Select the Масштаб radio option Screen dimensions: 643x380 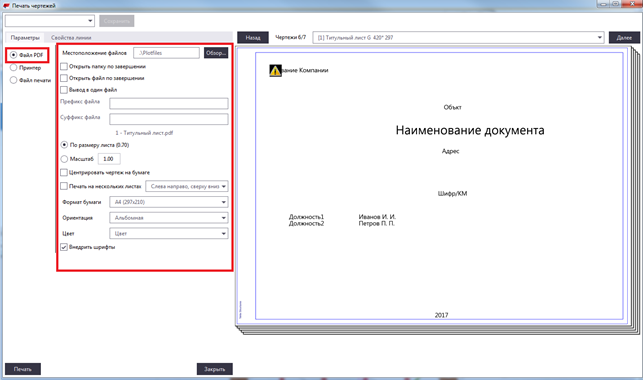click(x=64, y=159)
